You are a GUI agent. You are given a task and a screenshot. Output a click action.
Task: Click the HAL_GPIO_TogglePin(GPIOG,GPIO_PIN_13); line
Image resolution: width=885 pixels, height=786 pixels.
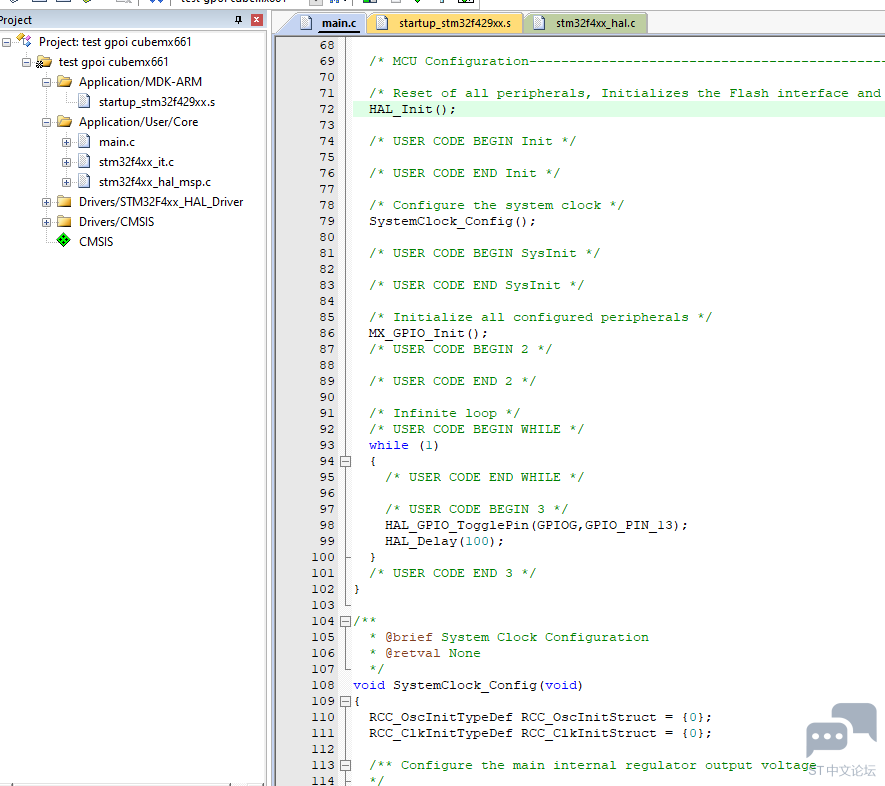pos(536,525)
